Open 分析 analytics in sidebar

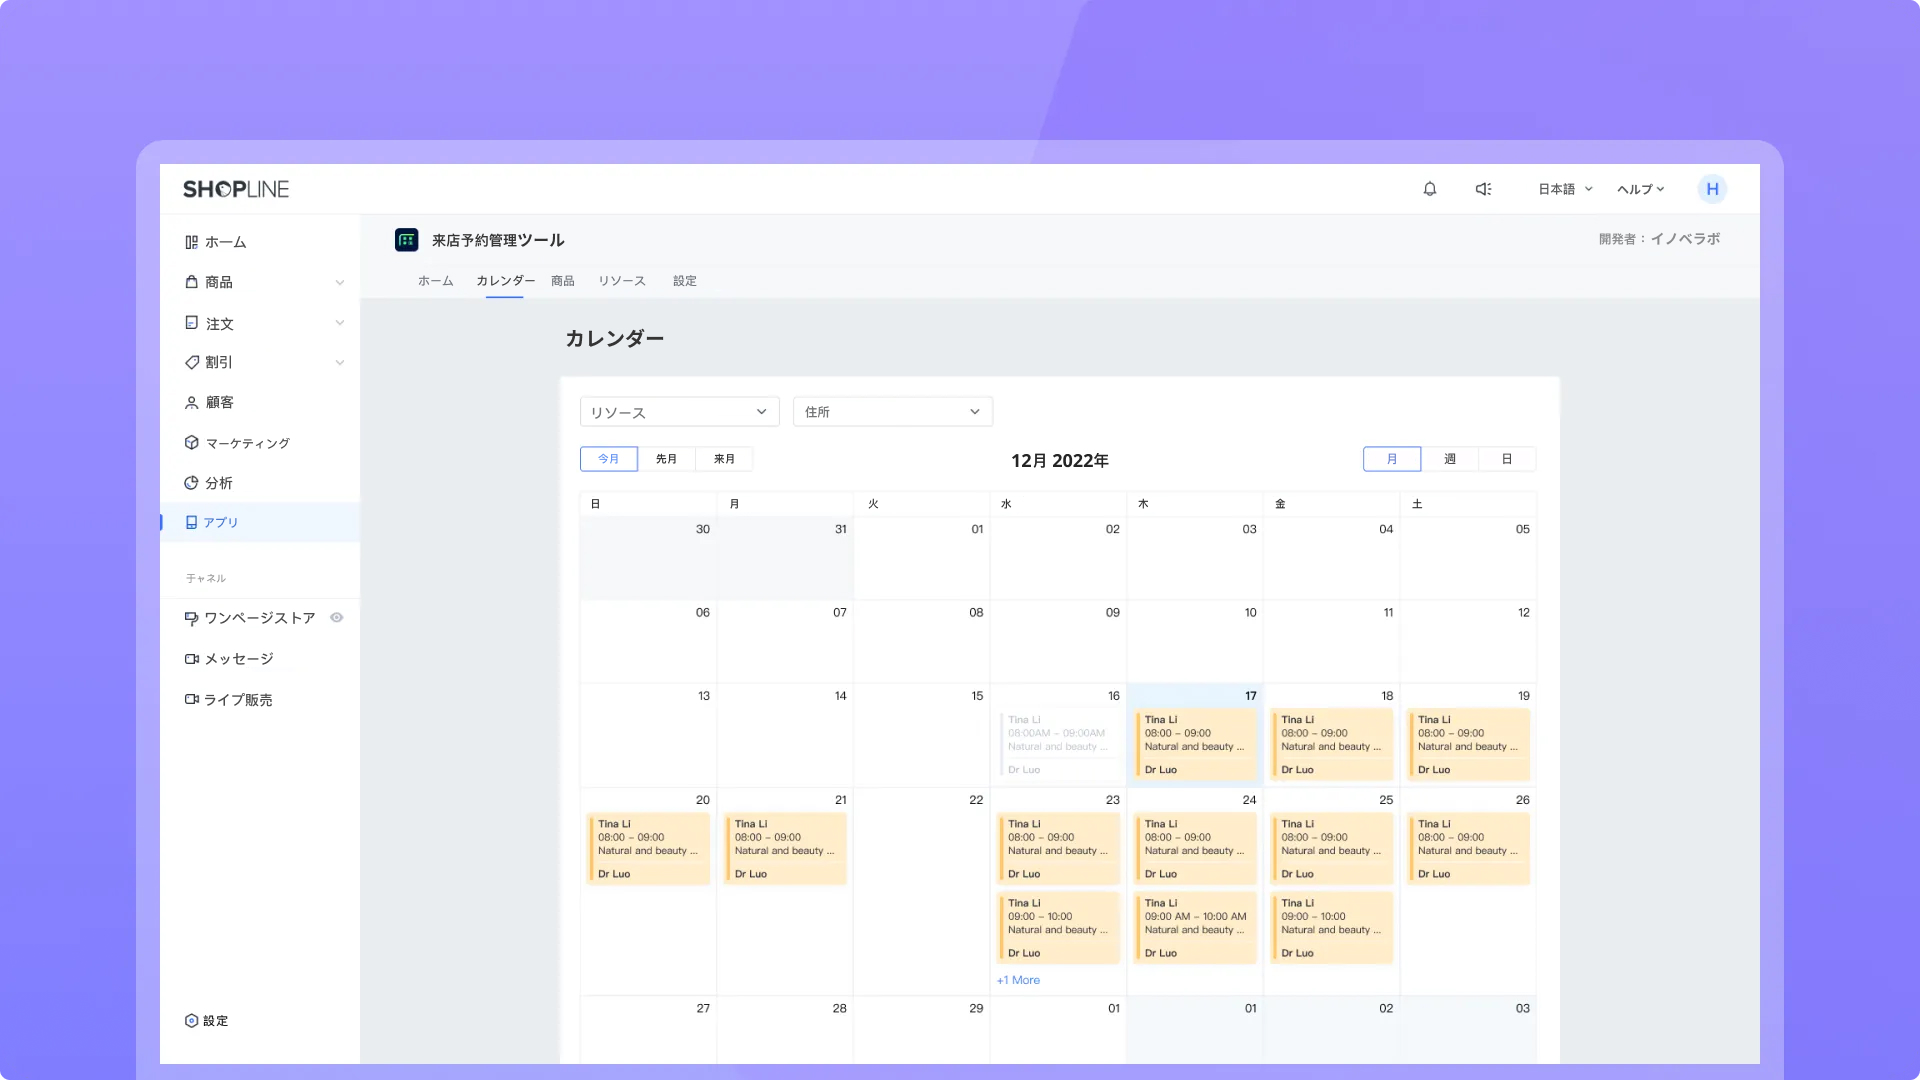218,483
